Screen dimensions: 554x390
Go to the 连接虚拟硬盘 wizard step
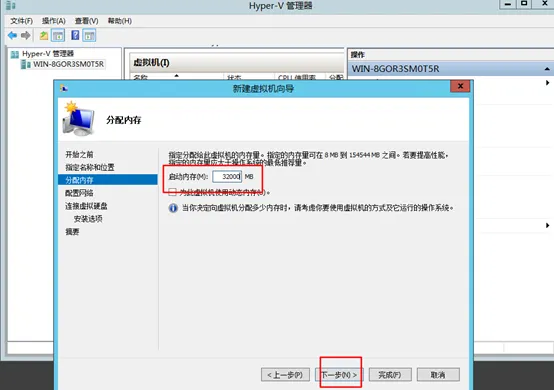86,206
